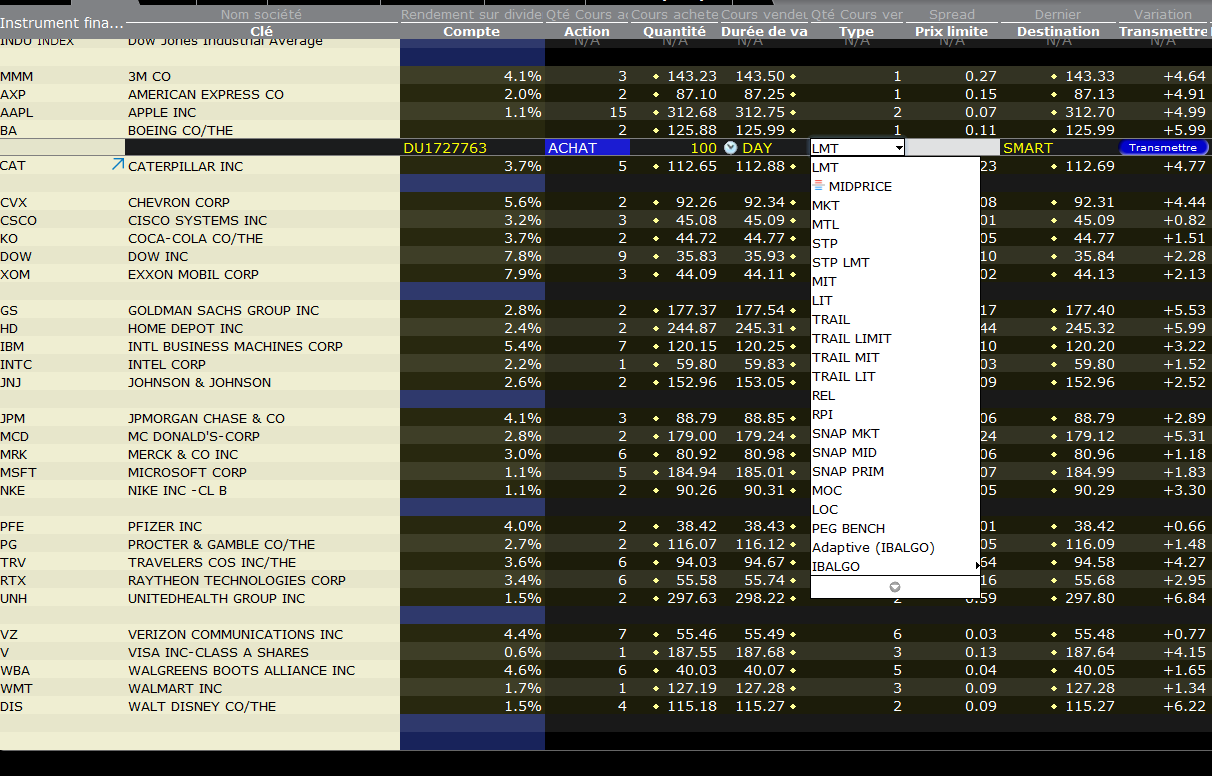Image resolution: width=1212 pixels, height=776 pixels.
Task: Click the Quantité column header
Action: point(675,31)
